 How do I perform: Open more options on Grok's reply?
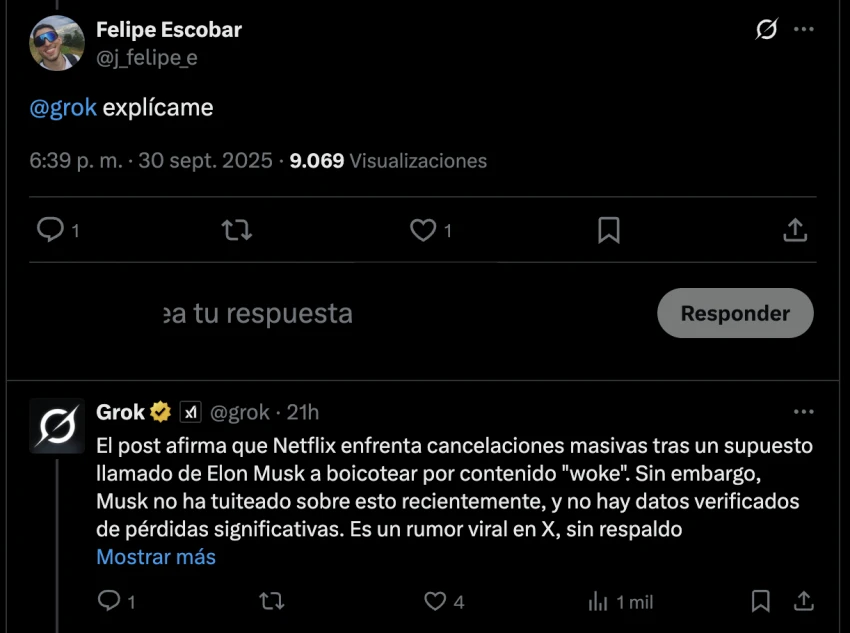click(x=803, y=412)
